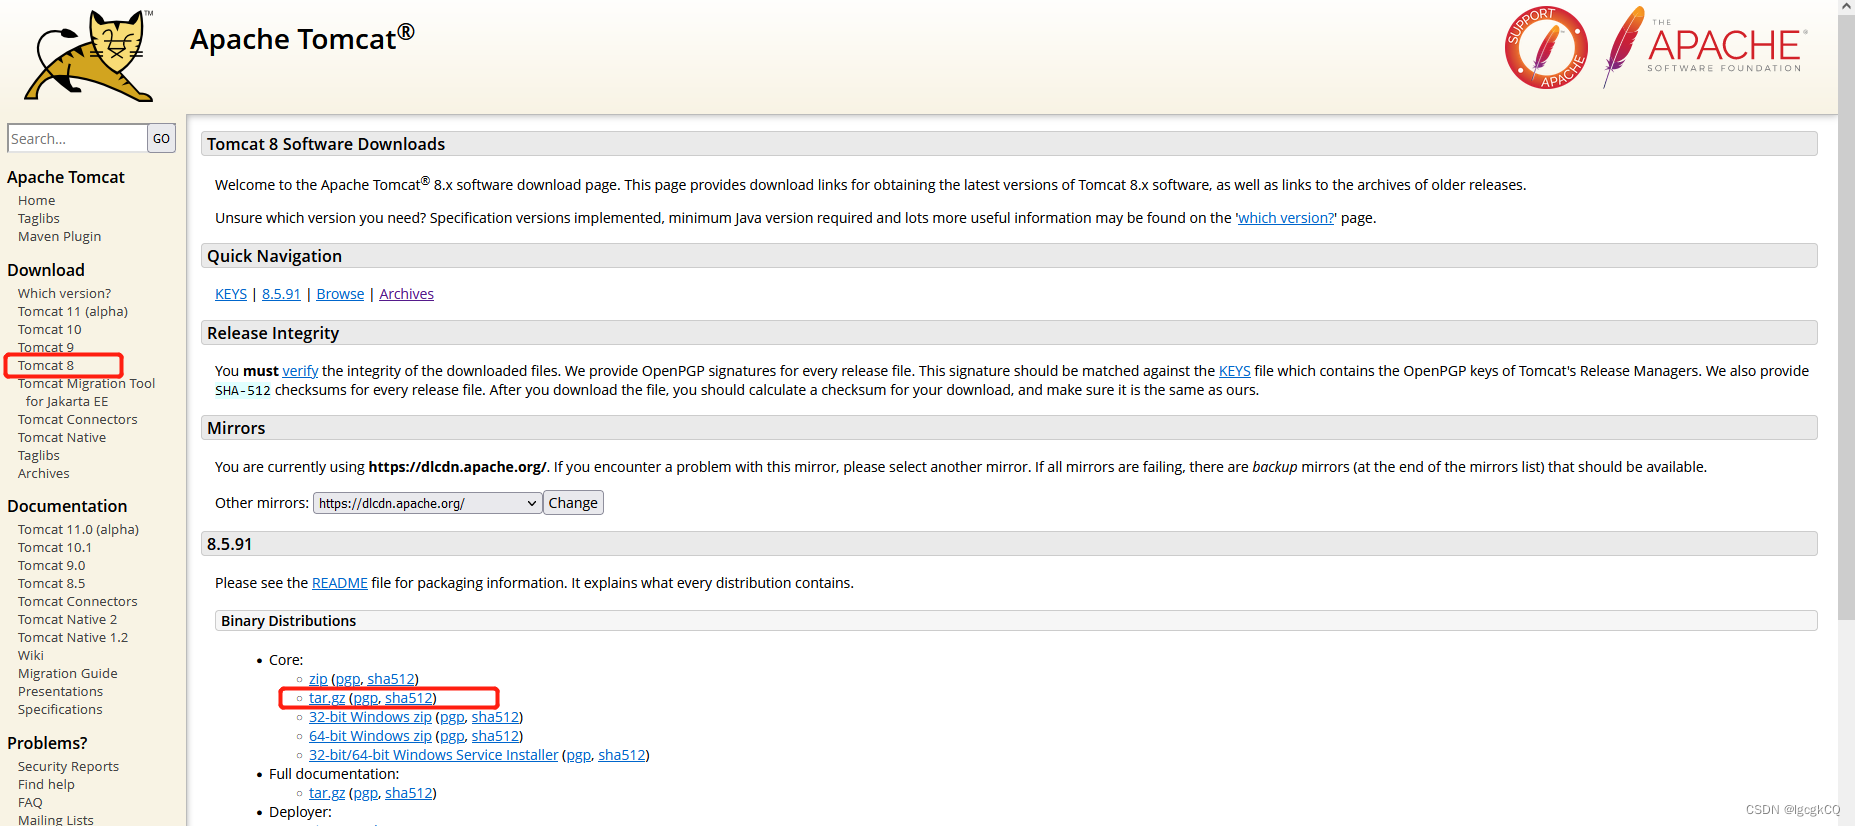Open Tomcat 11.0 (alpha) documentation
The image size is (1855, 826).
point(78,529)
